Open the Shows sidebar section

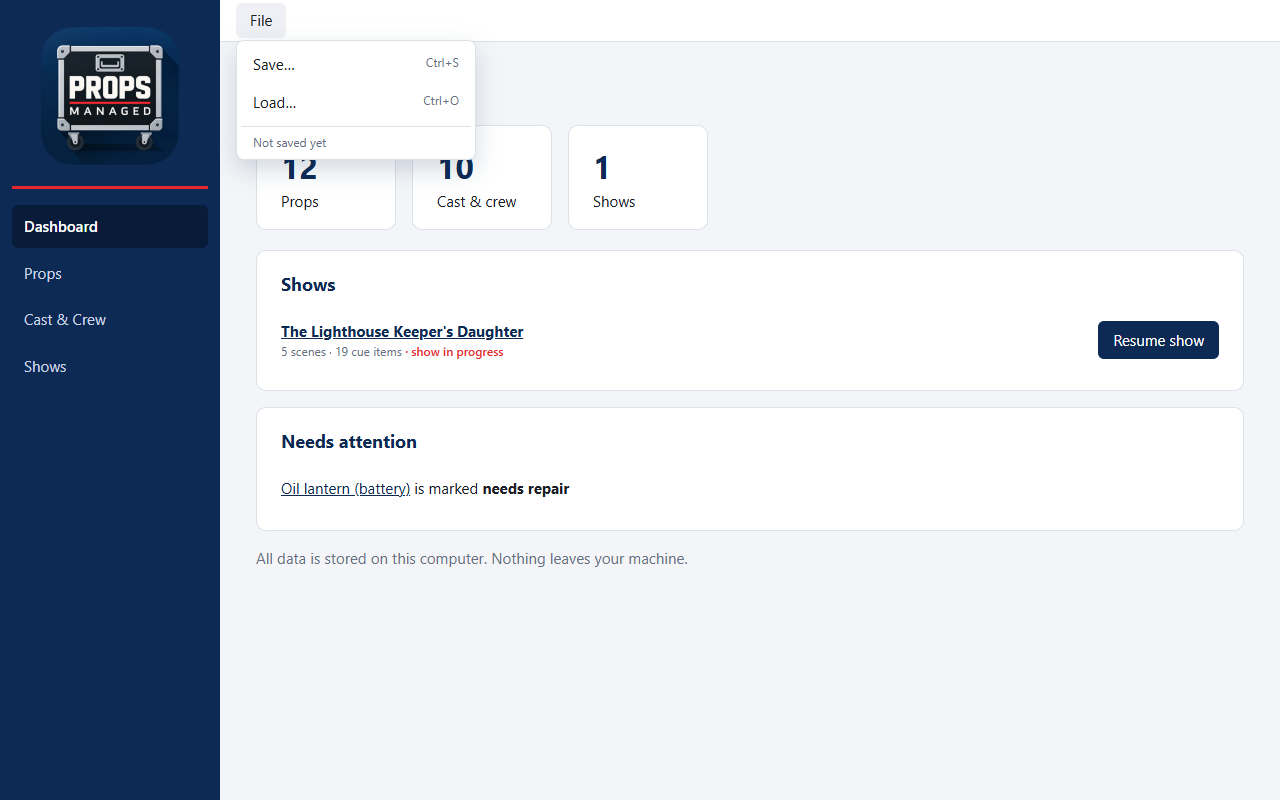110,367
